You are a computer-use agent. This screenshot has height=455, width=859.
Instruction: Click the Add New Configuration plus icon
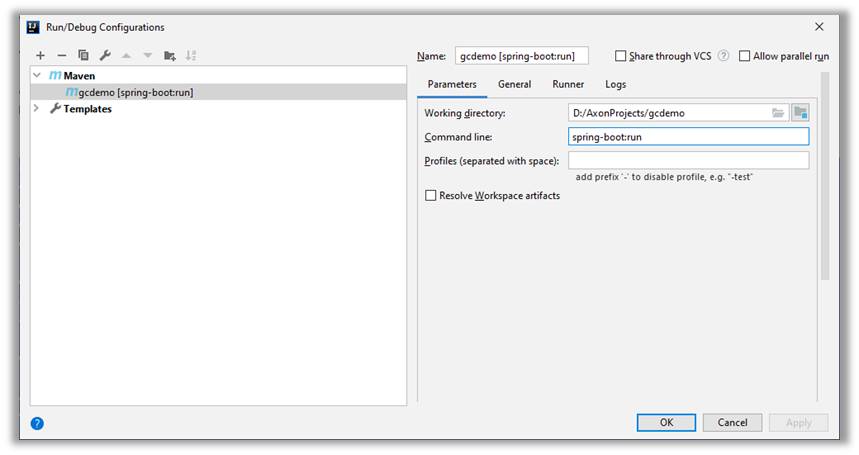pyautogui.click(x=41, y=56)
